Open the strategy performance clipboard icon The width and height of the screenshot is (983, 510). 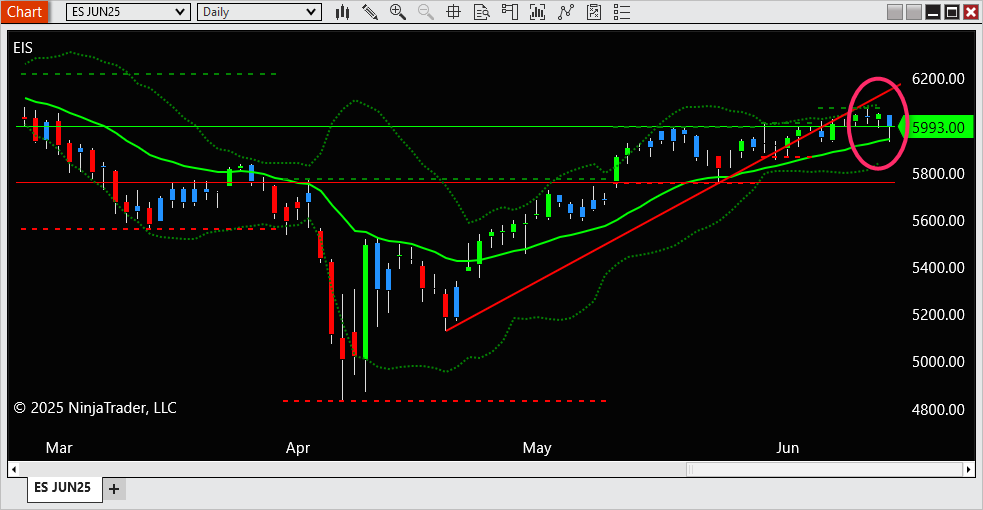click(x=594, y=12)
